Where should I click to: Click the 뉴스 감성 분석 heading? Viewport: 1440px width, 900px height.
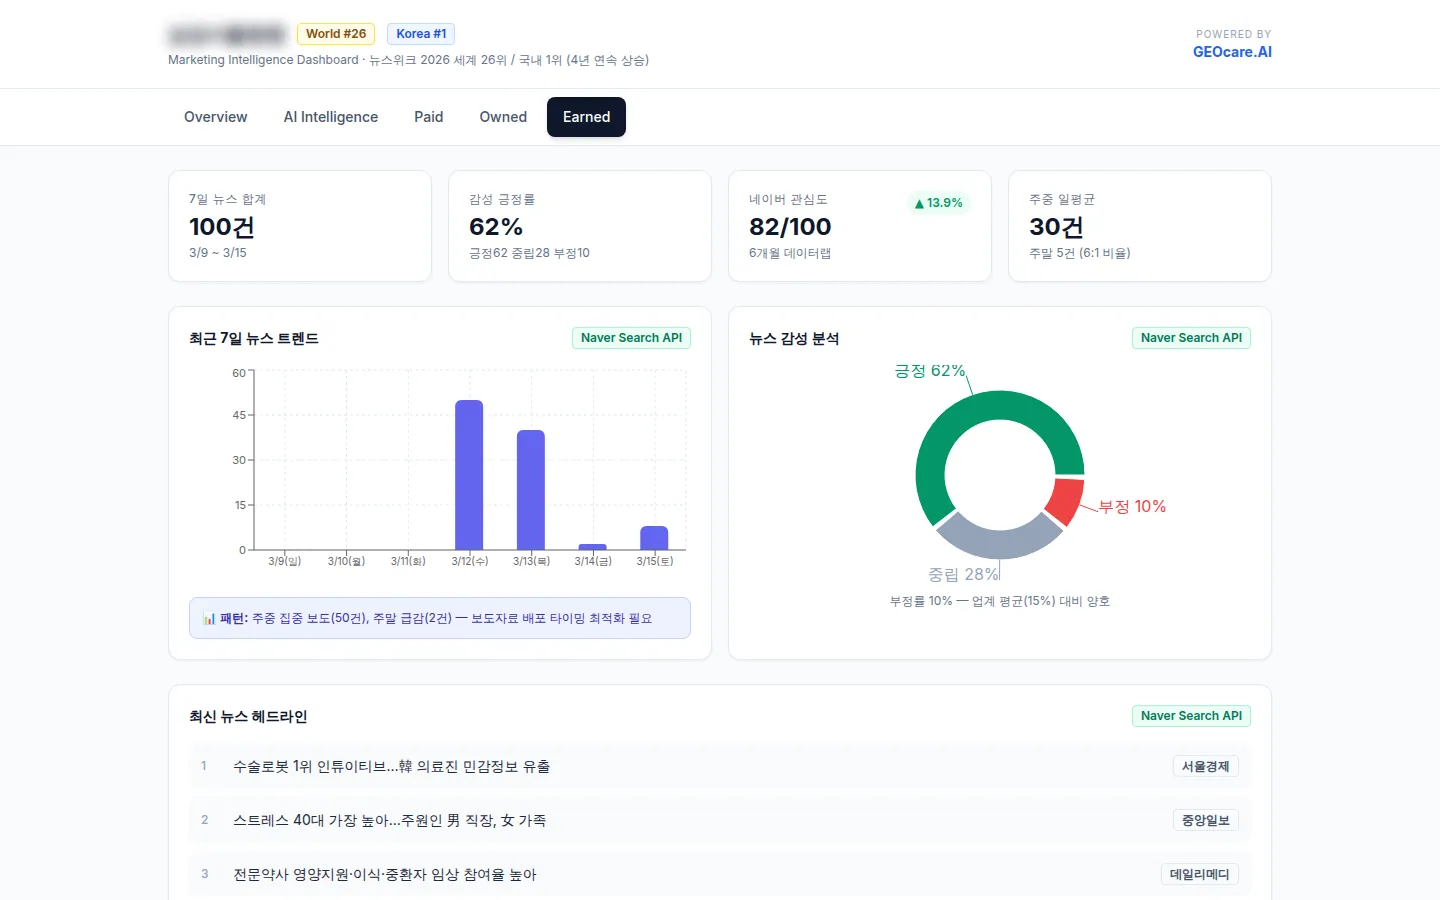coord(794,339)
